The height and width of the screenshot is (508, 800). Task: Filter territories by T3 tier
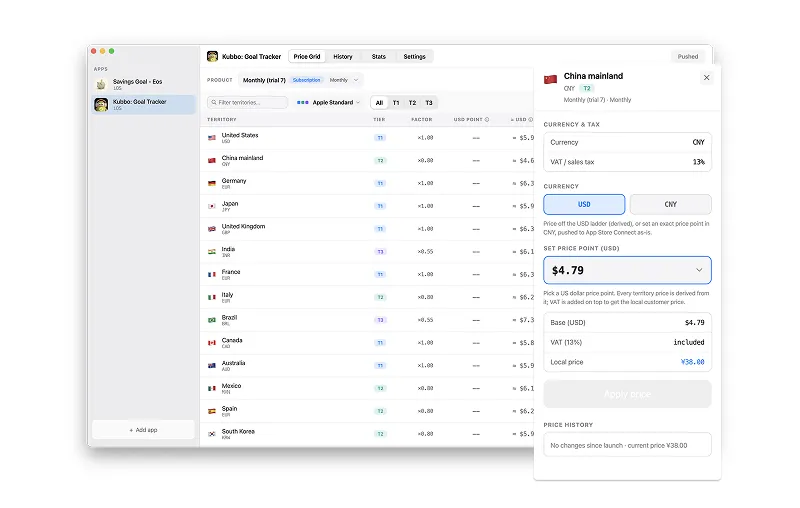429,103
